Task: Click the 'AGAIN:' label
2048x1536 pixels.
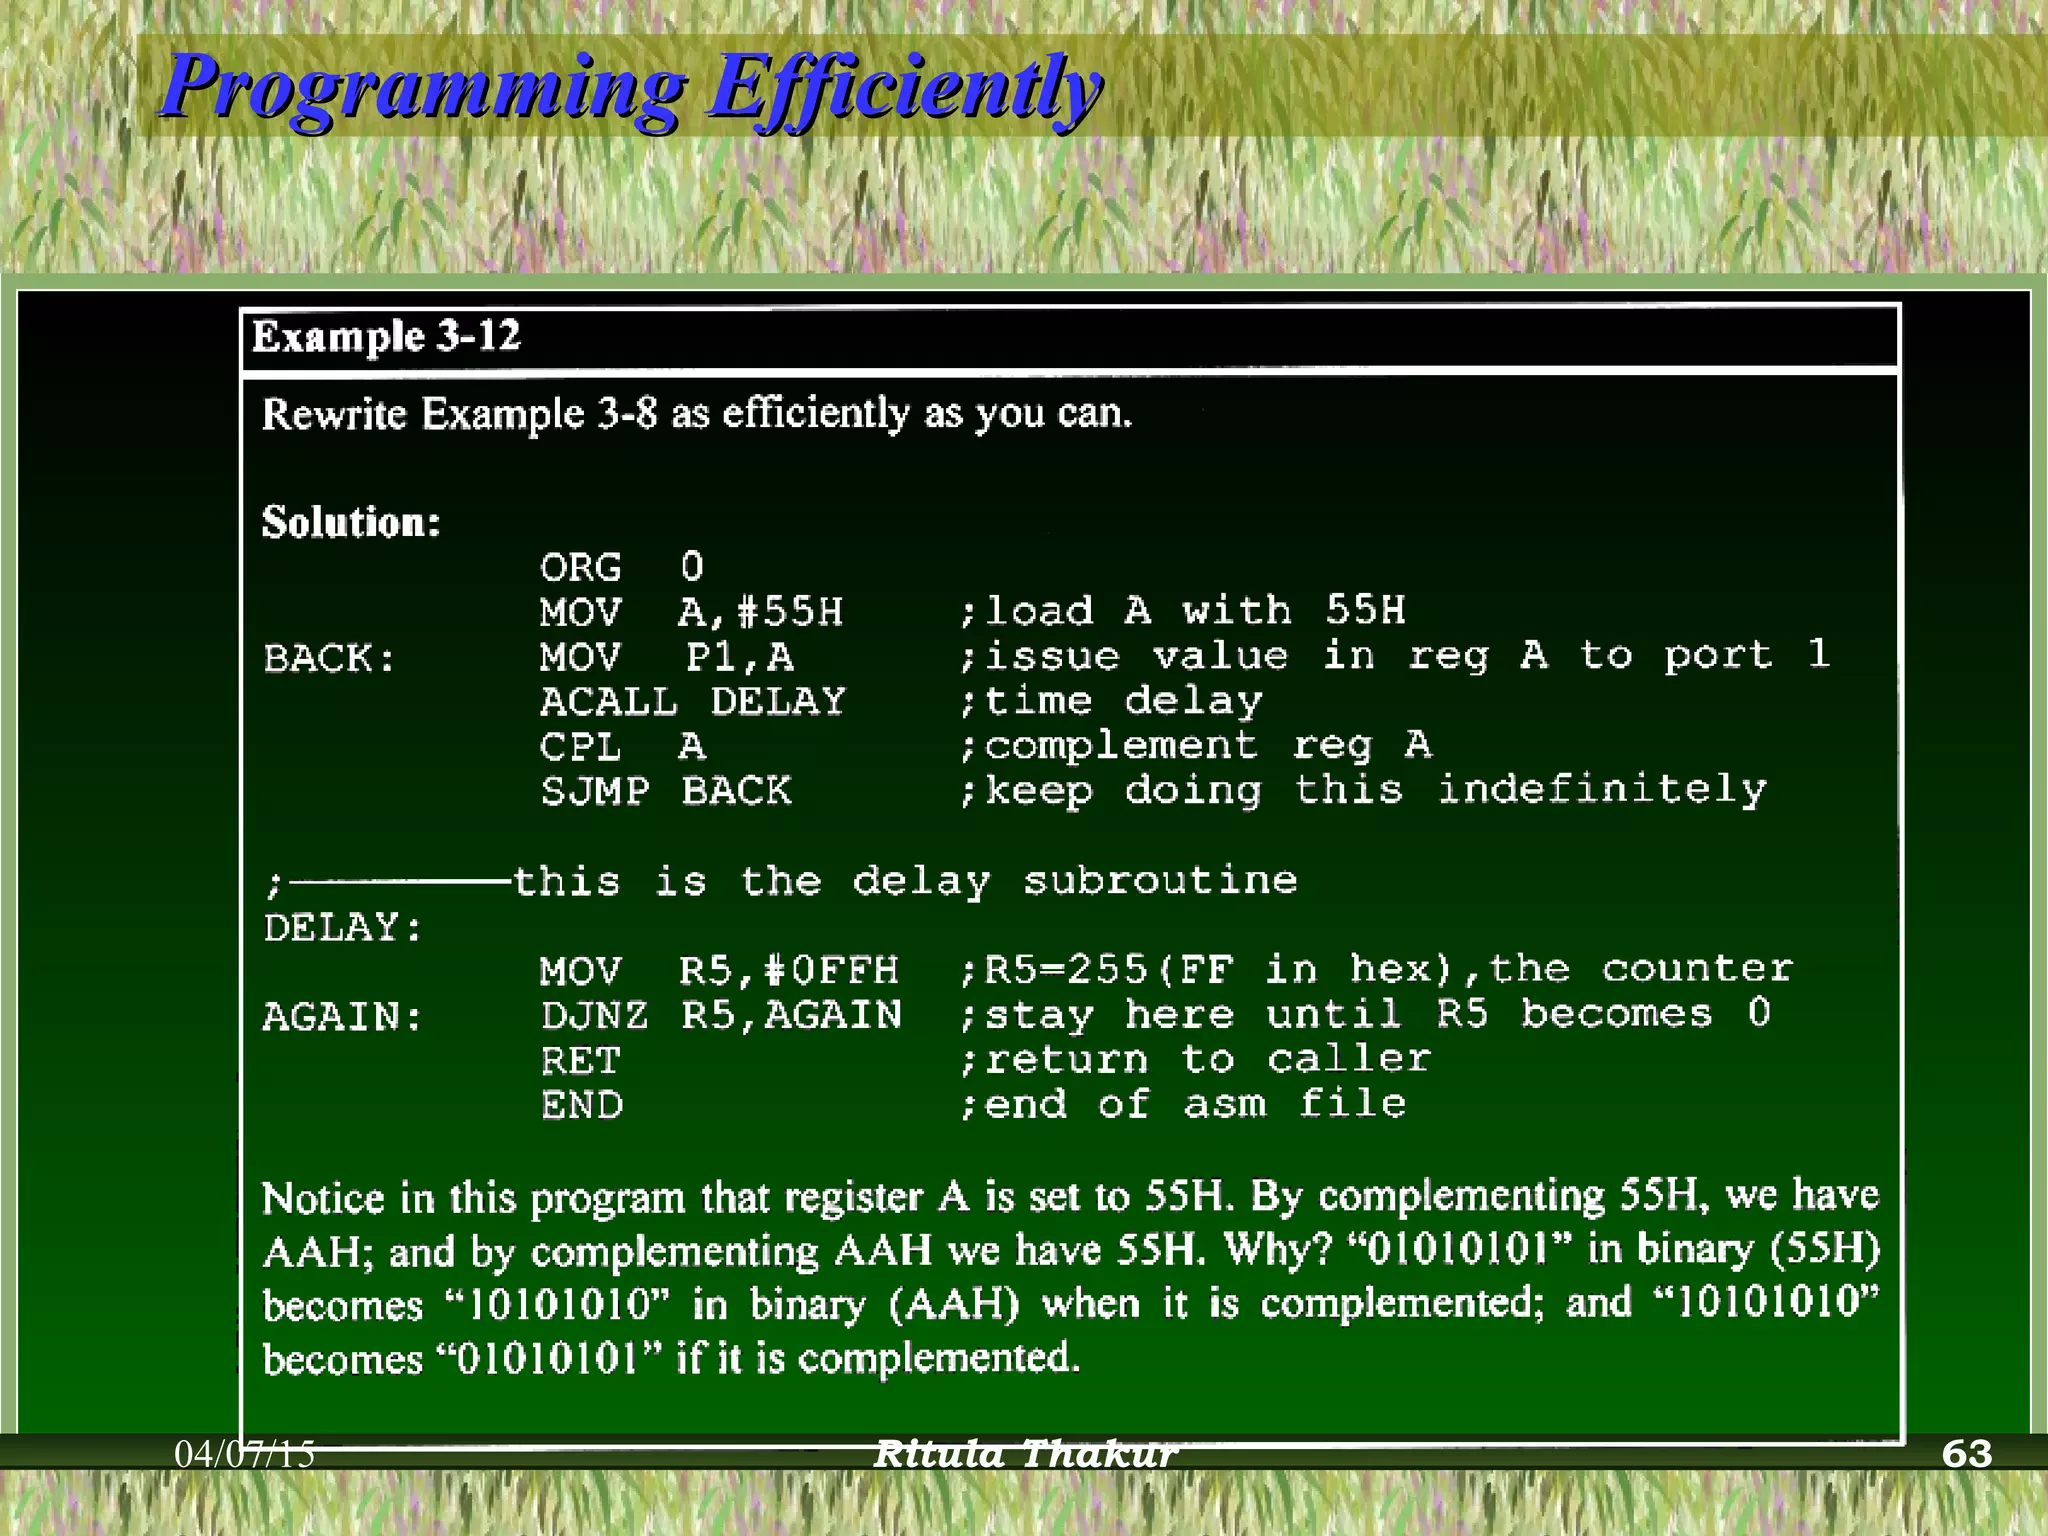Action: (x=343, y=1017)
